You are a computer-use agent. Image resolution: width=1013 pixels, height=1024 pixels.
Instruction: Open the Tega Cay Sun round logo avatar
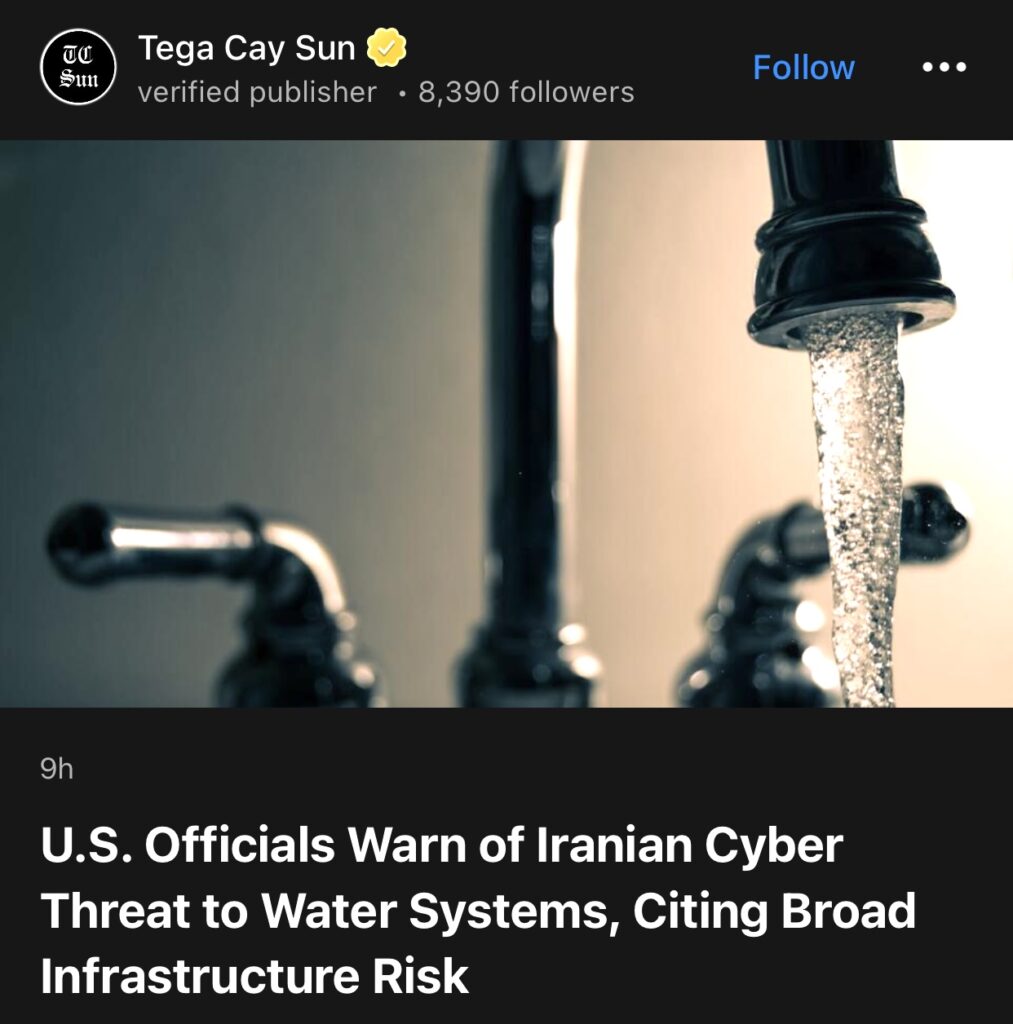coord(78,67)
